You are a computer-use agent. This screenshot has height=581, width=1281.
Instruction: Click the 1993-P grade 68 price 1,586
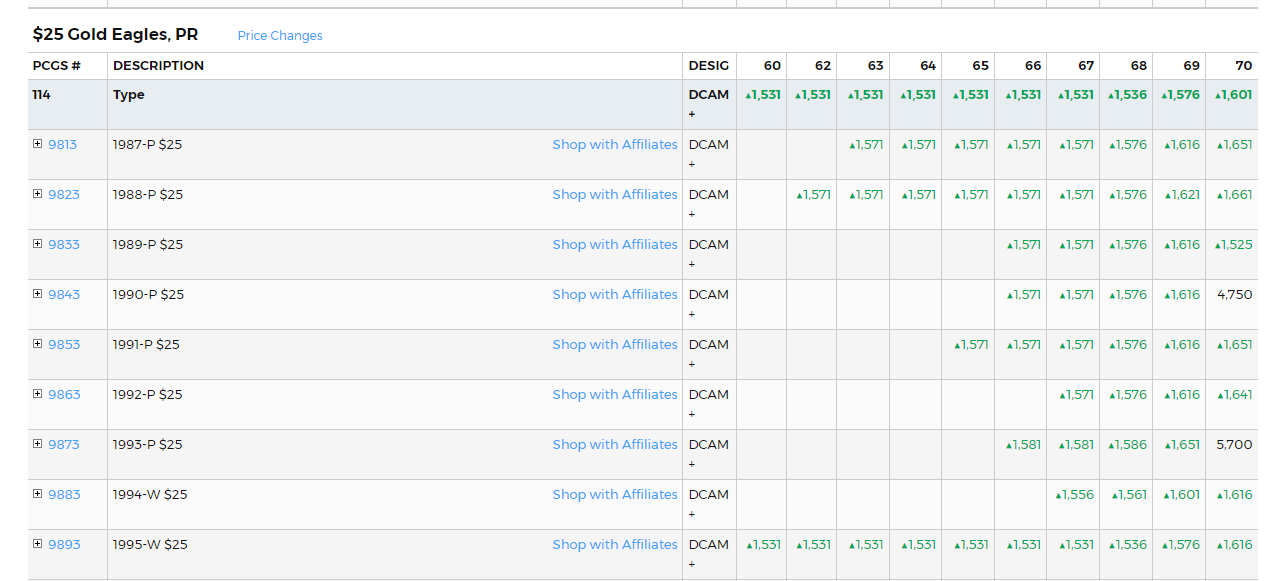click(x=1128, y=444)
